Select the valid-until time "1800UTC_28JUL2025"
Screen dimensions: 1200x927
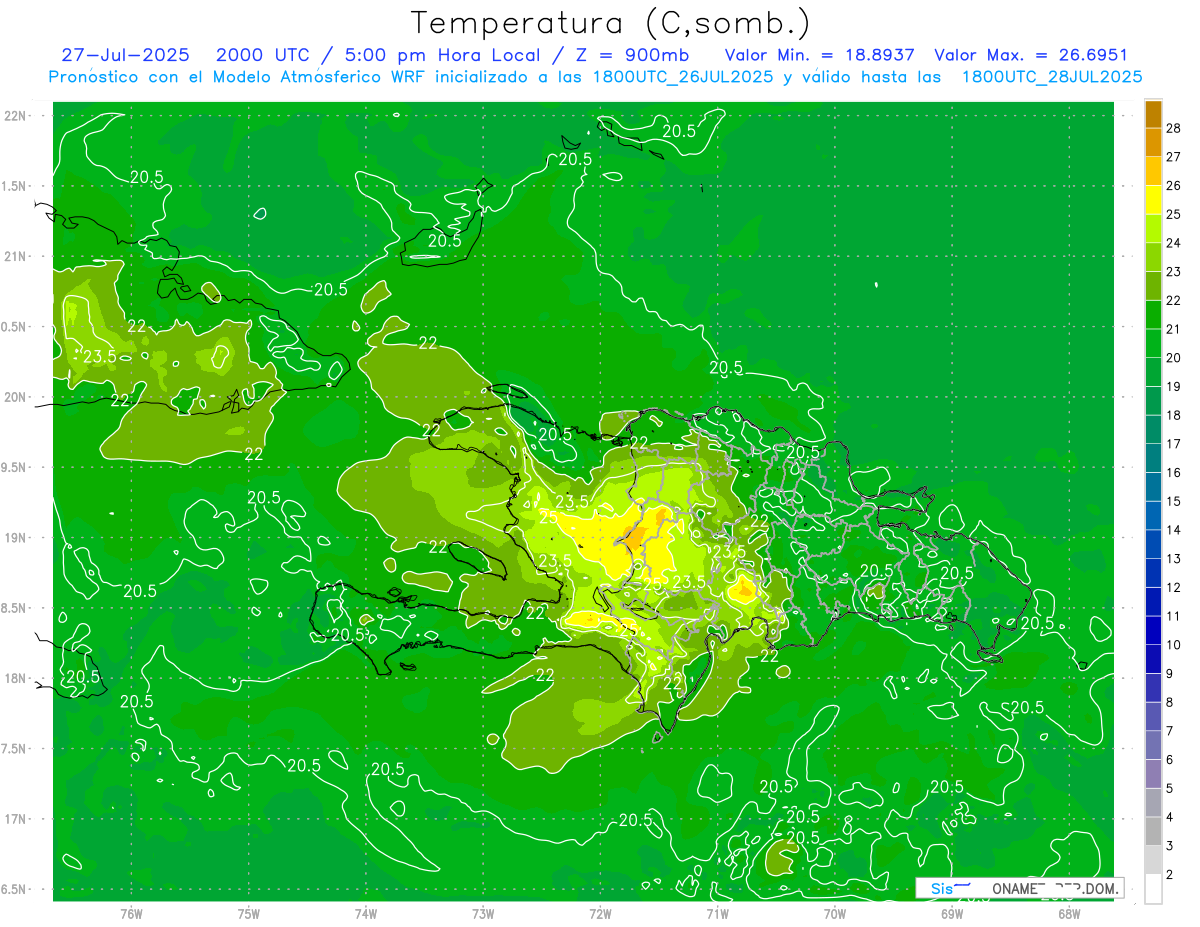click(1052, 77)
